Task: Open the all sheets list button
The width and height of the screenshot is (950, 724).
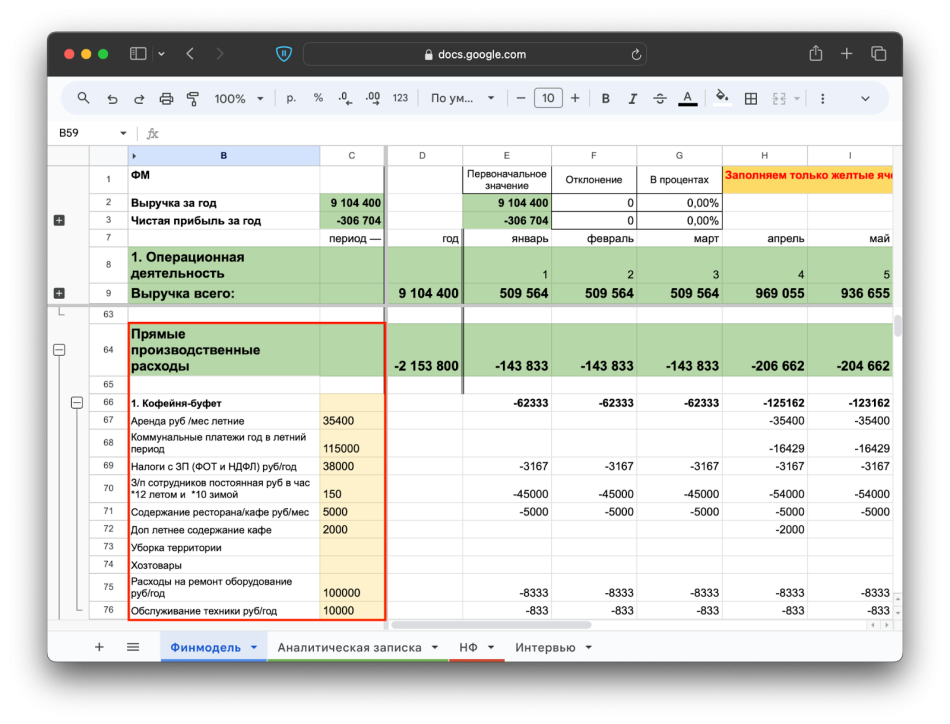Action: 133,647
